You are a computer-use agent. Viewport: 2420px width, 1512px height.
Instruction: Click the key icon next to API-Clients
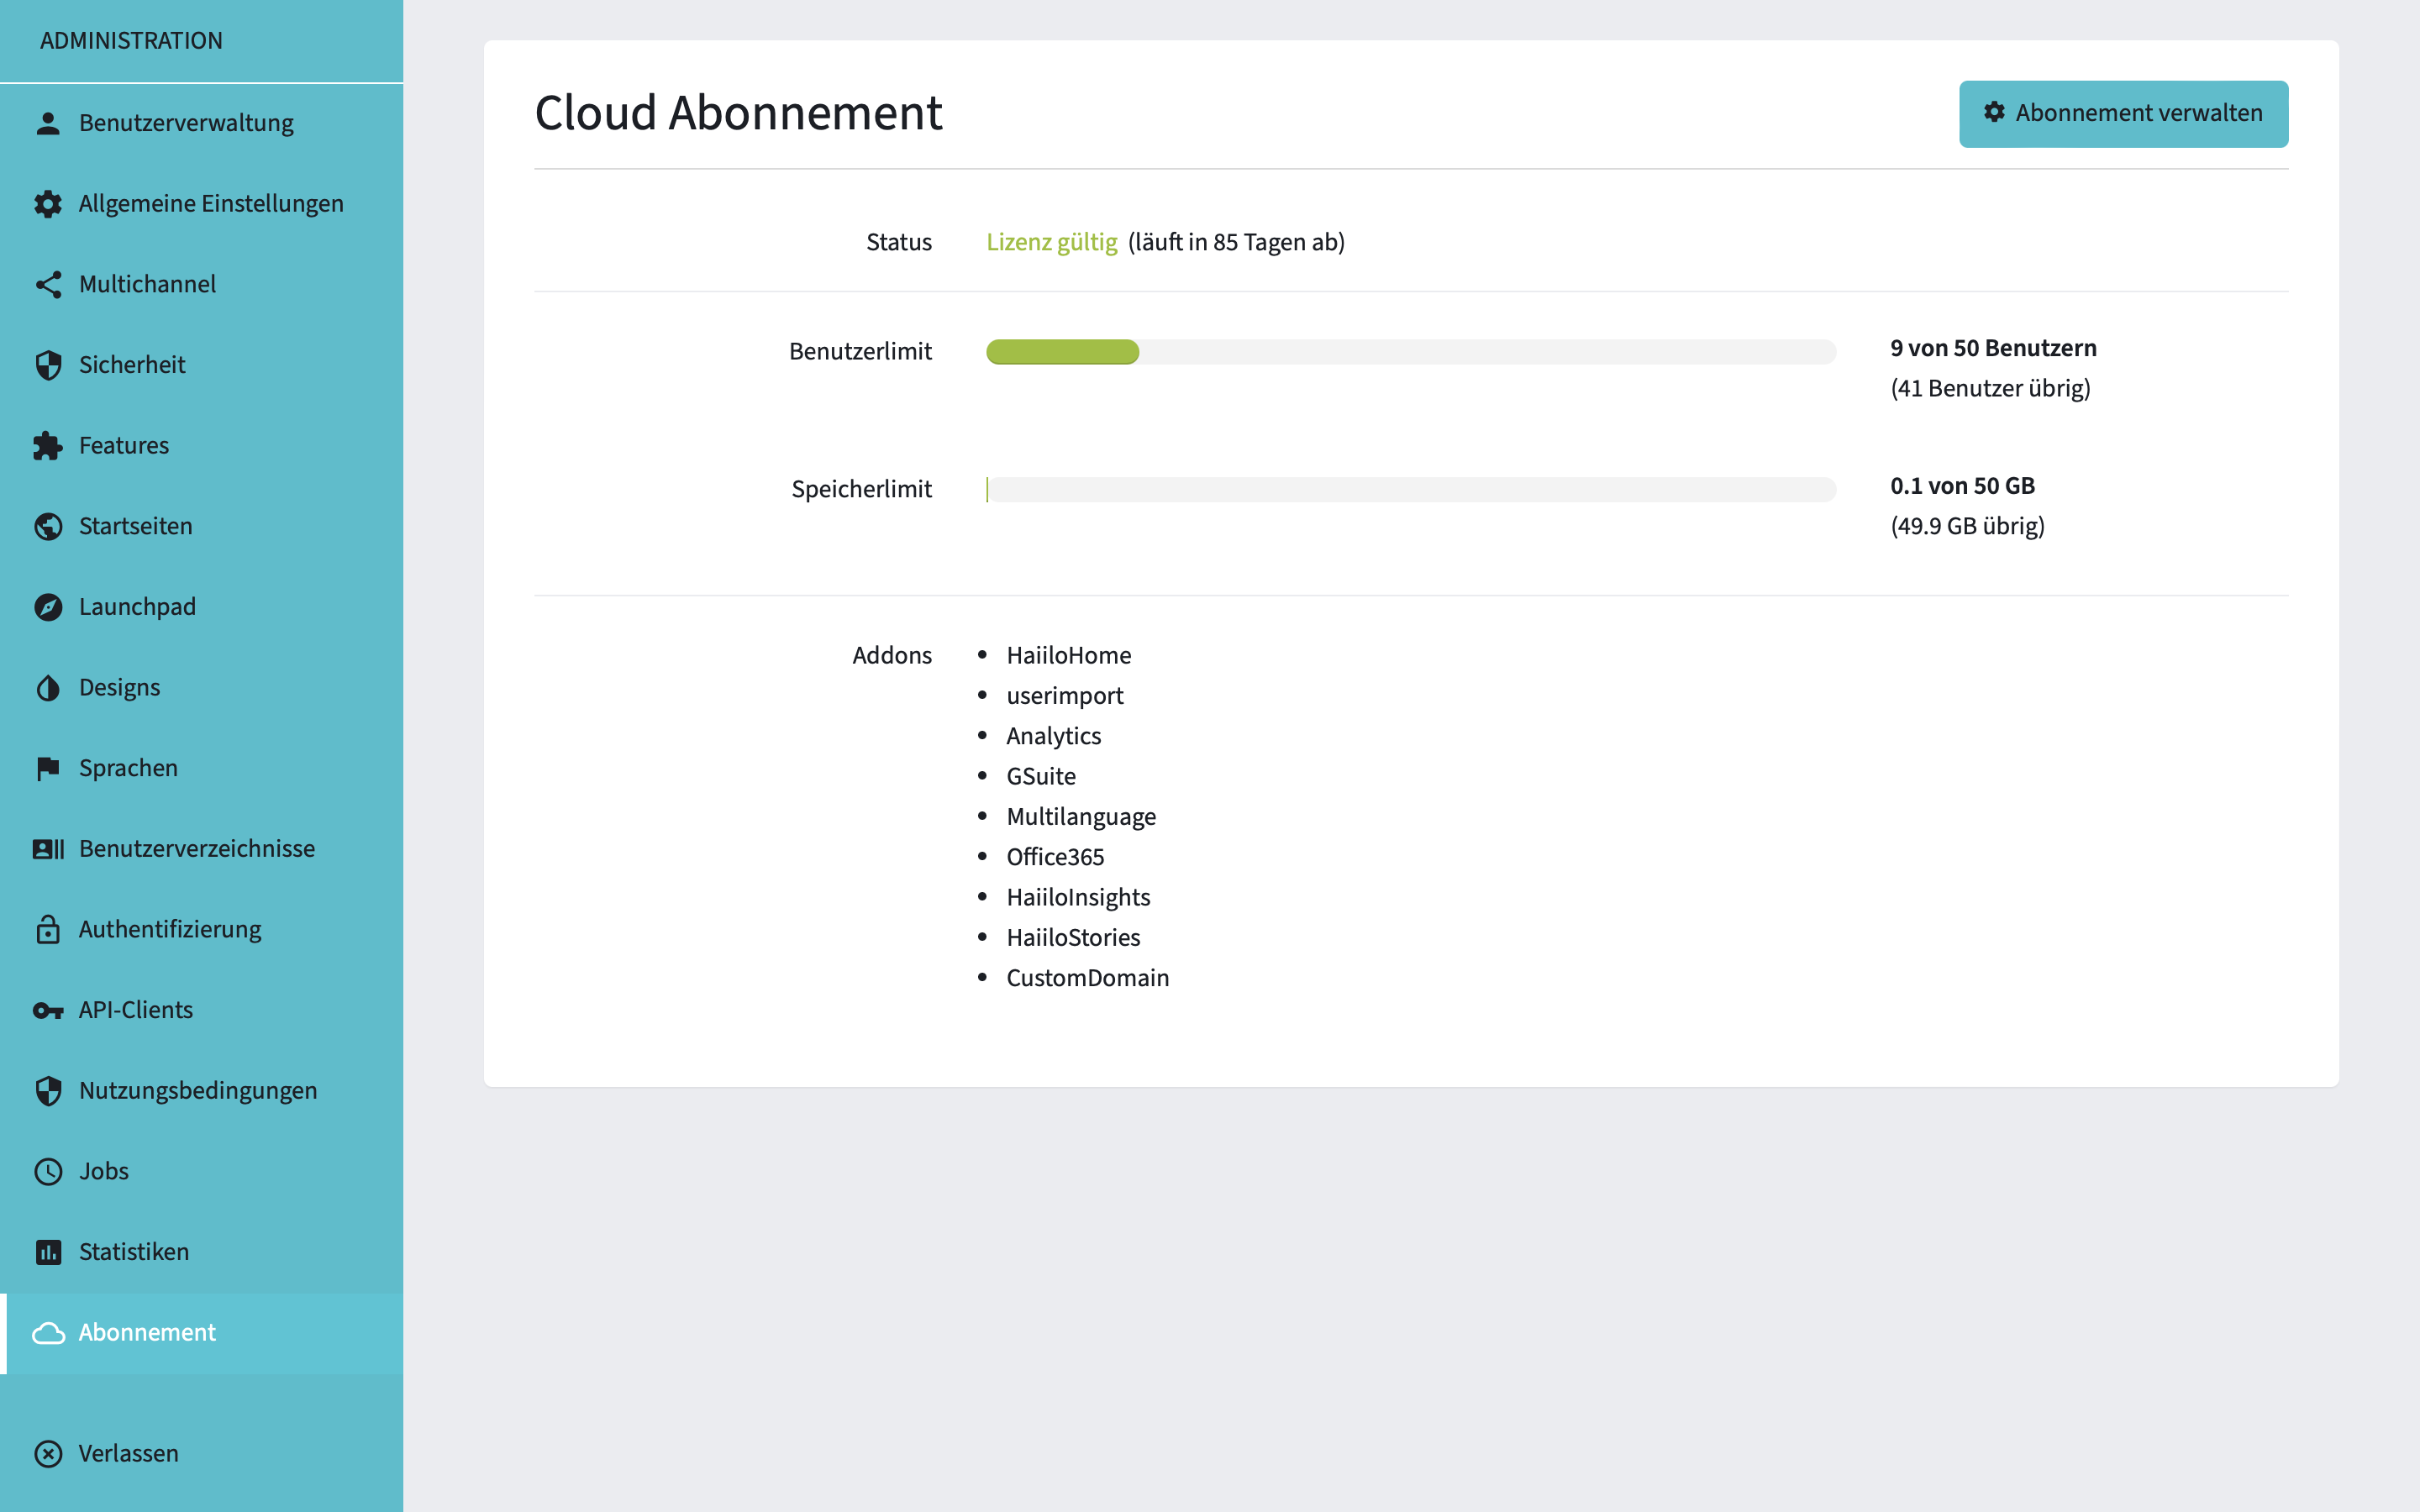[48, 1010]
